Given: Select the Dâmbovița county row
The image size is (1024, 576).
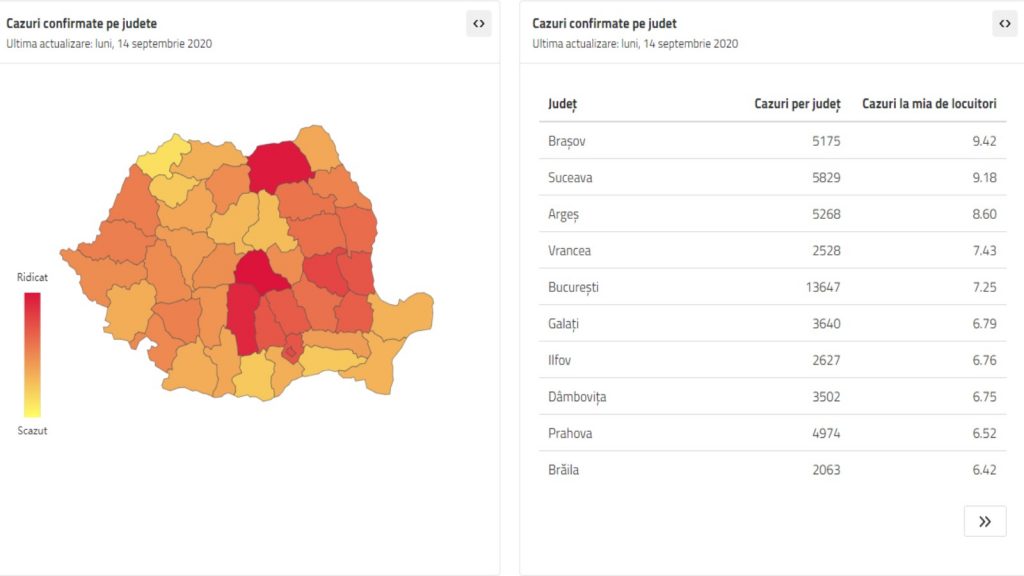Looking at the screenshot, I should coord(772,397).
